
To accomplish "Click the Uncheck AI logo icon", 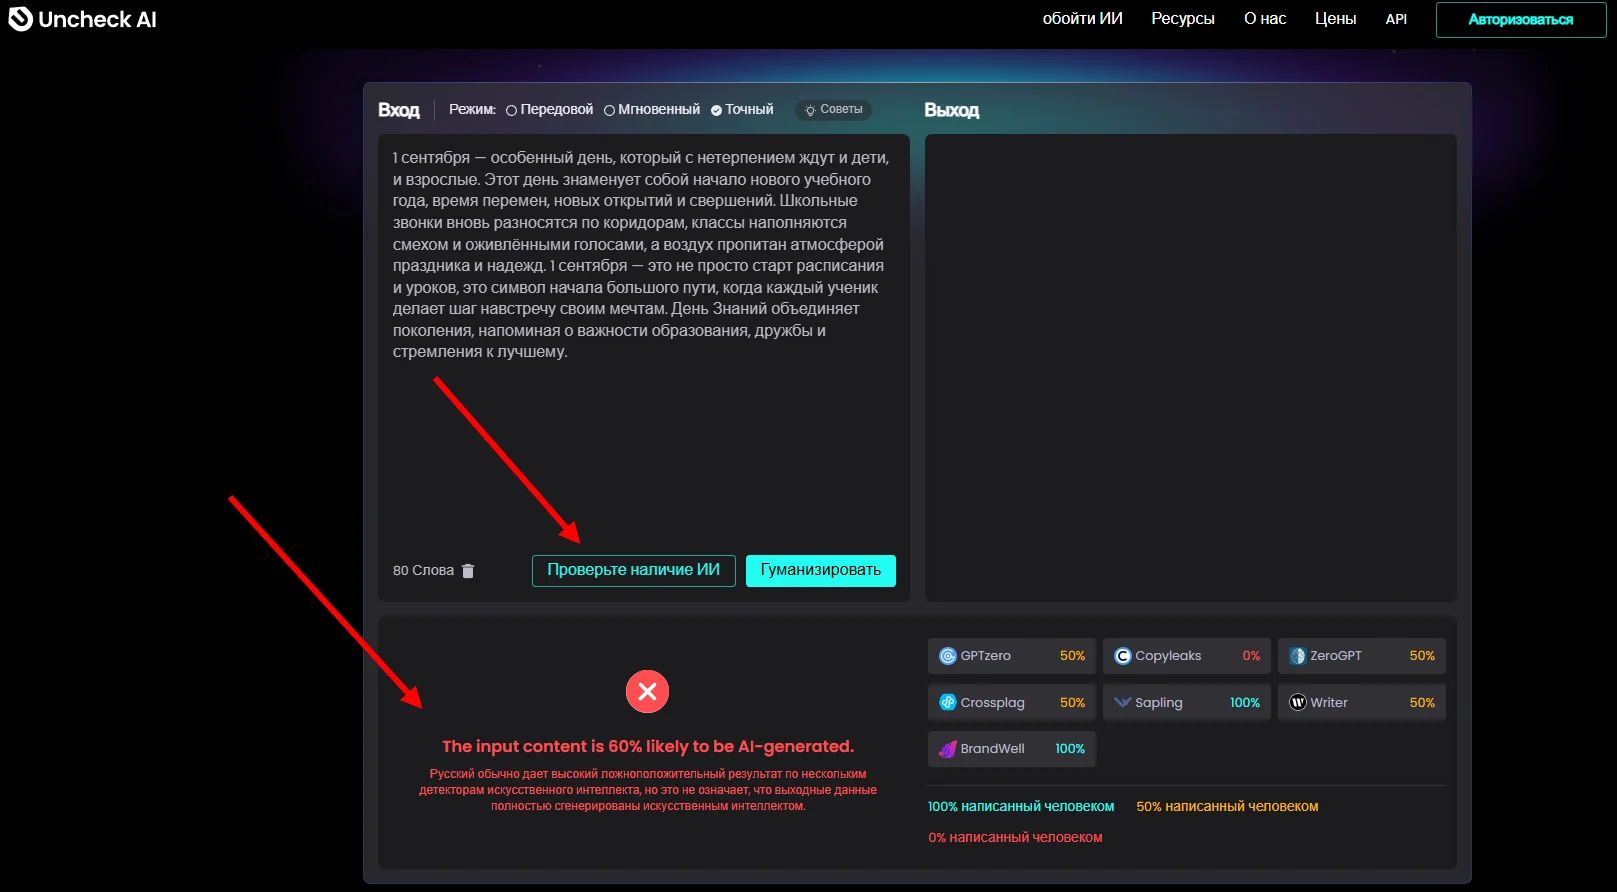I will [20, 19].
